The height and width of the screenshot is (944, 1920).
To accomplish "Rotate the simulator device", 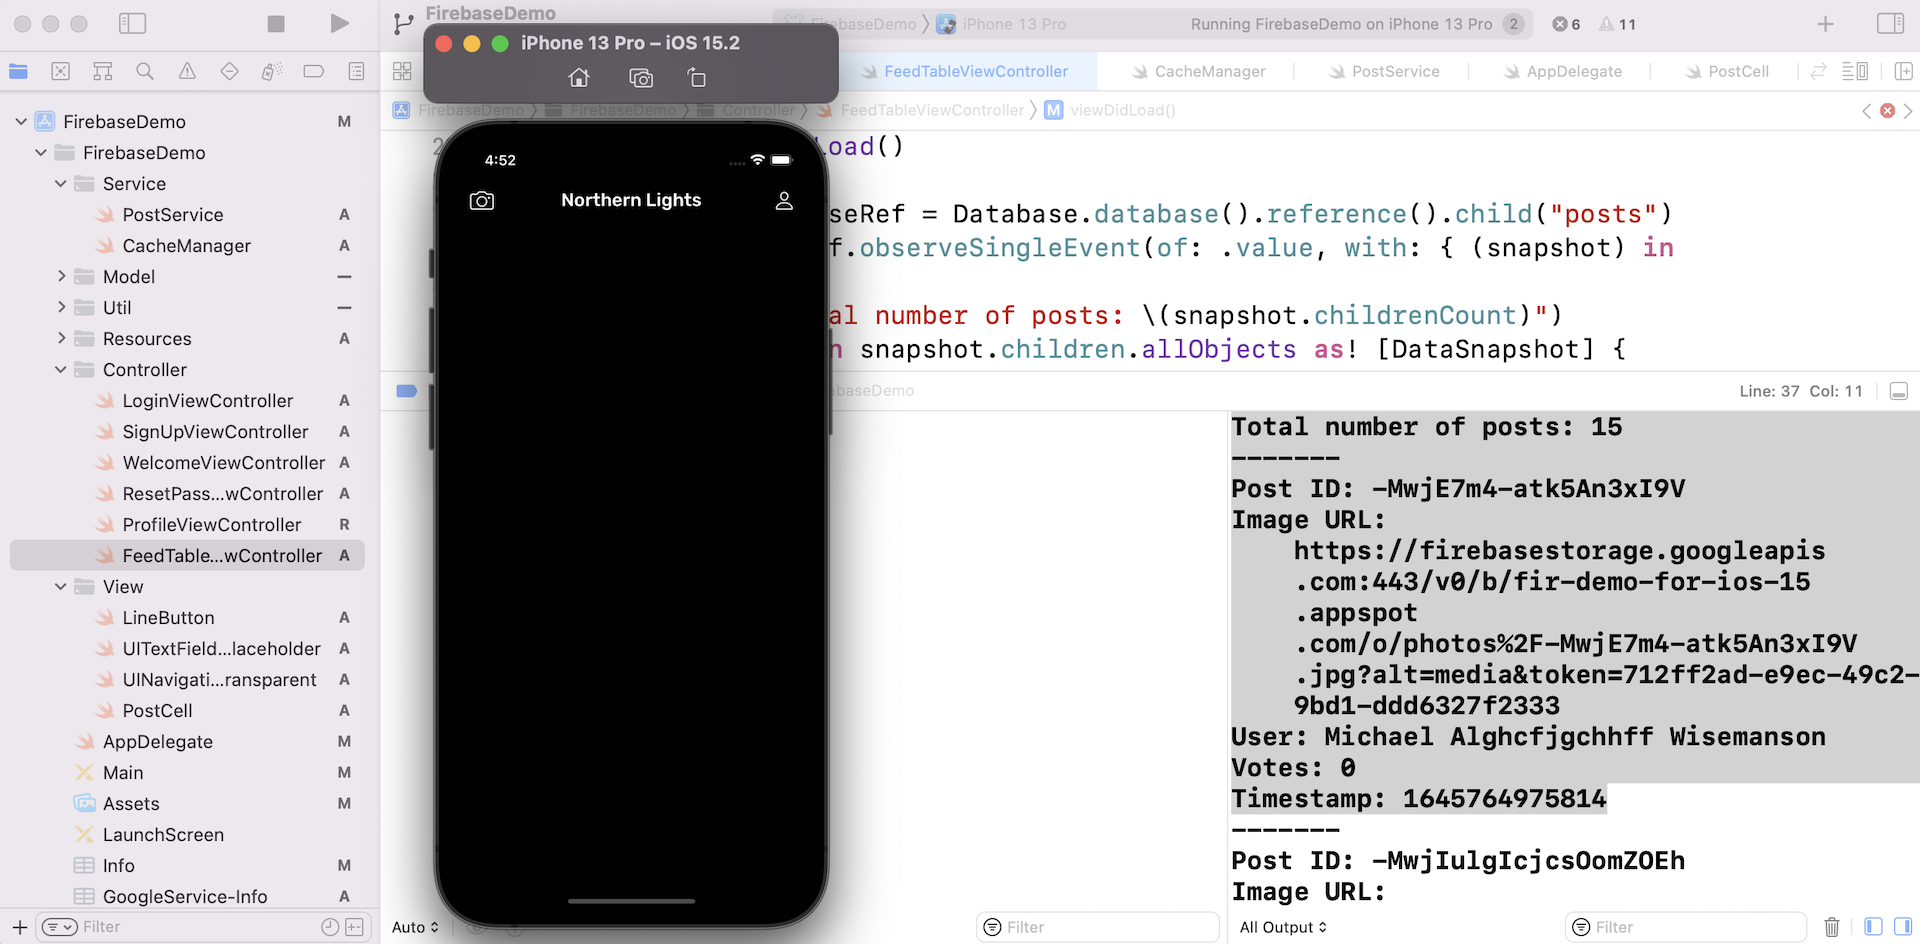I will (697, 78).
